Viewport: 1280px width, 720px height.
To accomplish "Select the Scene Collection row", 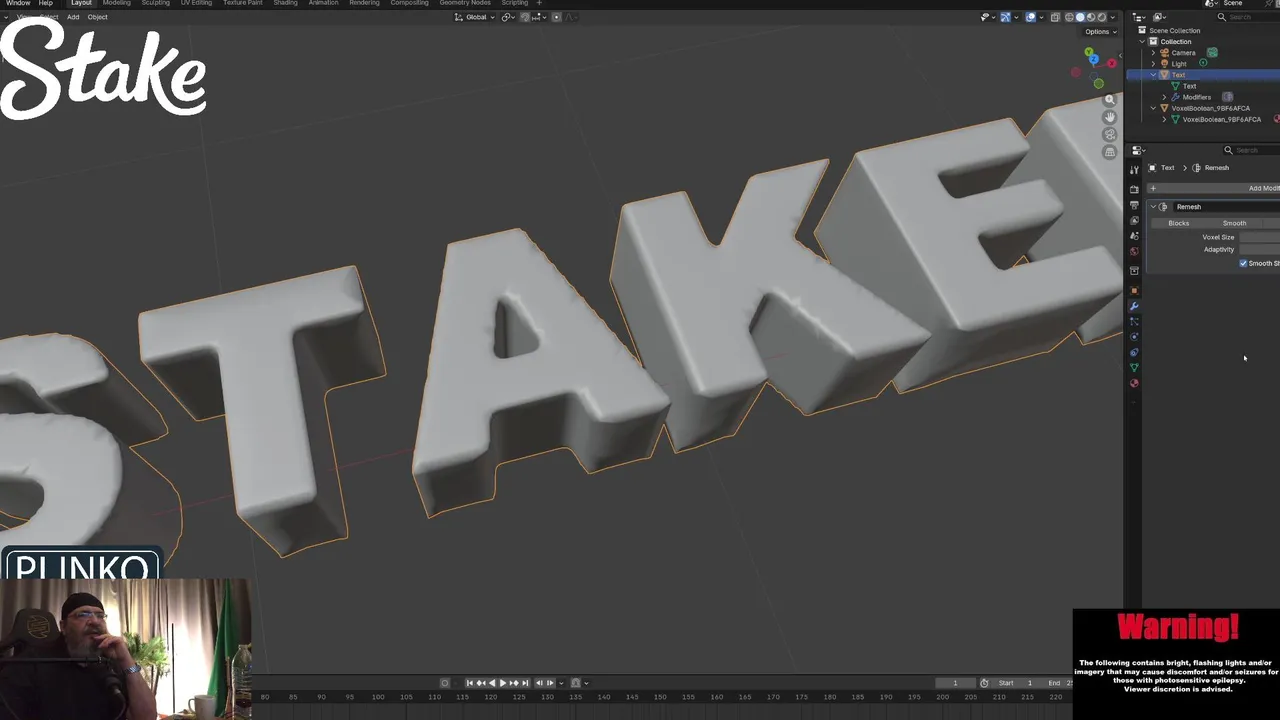I will 1174,30.
